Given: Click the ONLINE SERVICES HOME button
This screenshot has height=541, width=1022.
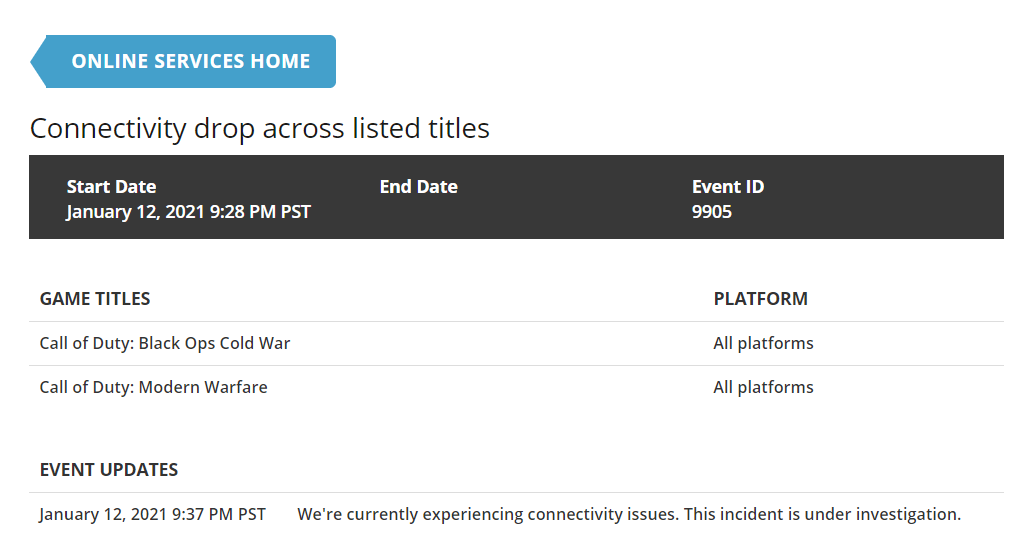Looking at the screenshot, I should coord(191,61).
